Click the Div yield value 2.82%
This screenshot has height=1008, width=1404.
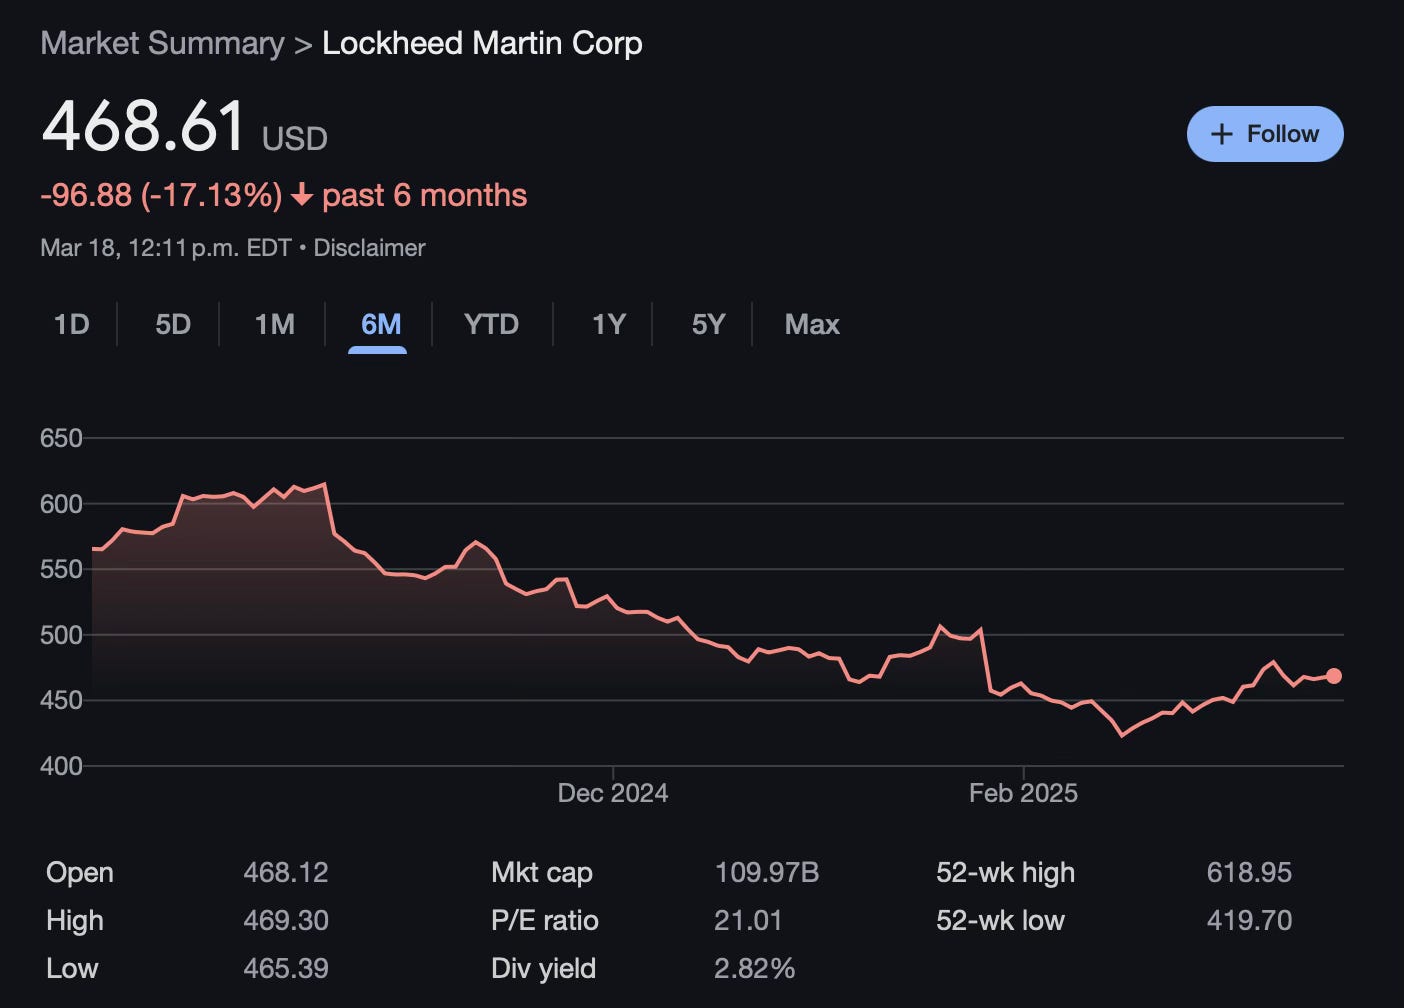(x=755, y=968)
